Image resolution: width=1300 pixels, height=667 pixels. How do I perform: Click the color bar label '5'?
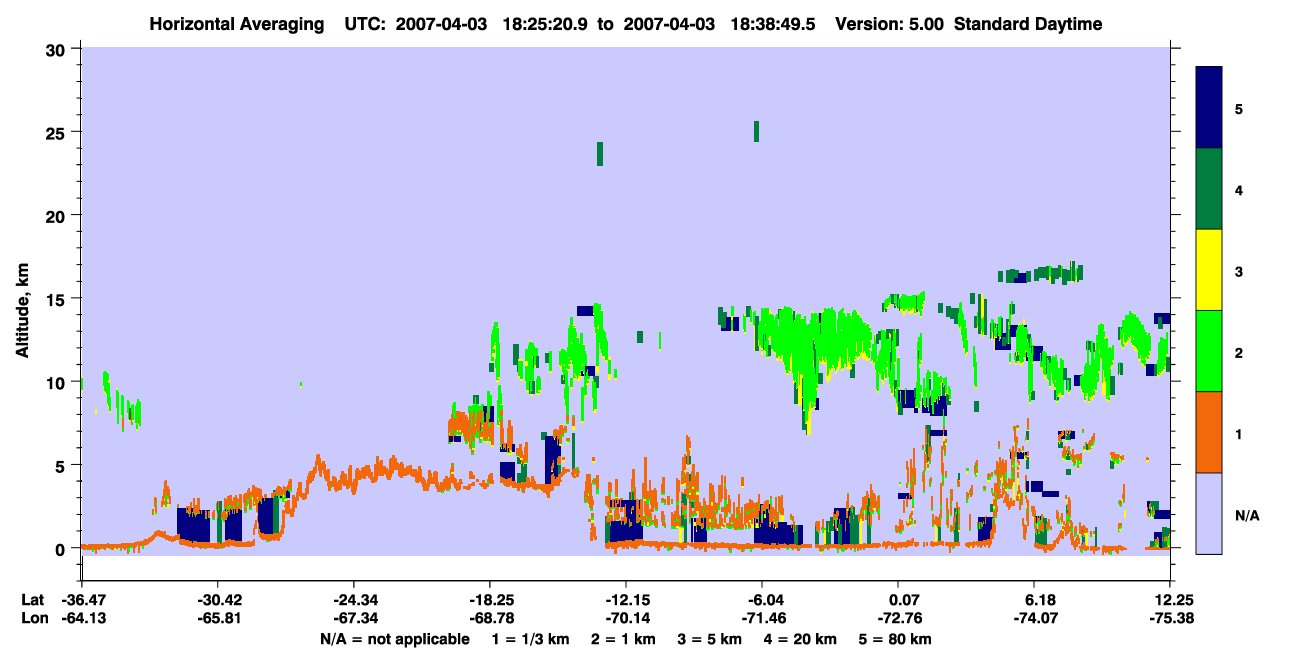(1239, 108)
